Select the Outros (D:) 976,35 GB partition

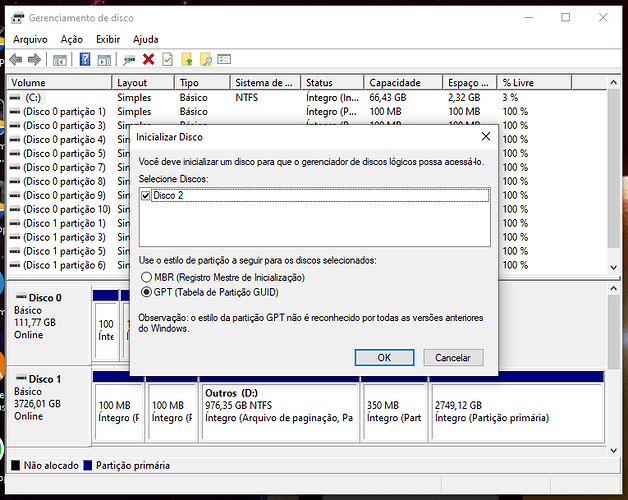click(x=278, y=412)
